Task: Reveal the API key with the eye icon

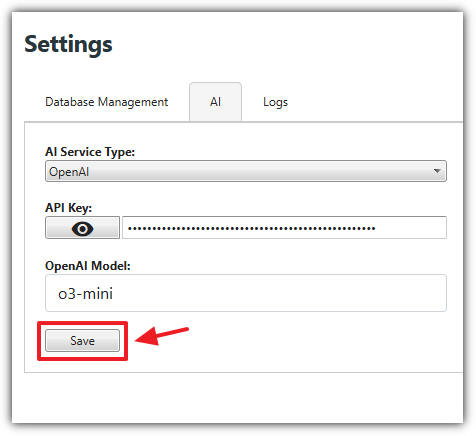Action: (82, 228)
